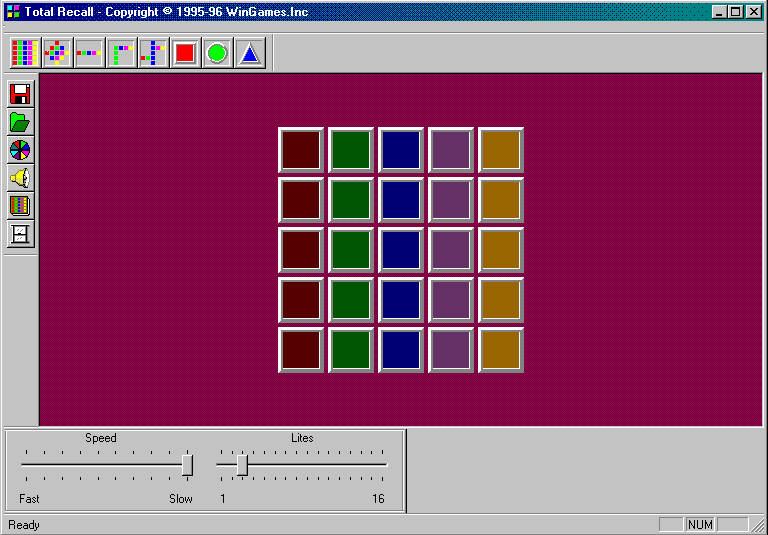The image size is (768, 535).
Task: Minimize the Total Recall window
Action: (719, 12)
